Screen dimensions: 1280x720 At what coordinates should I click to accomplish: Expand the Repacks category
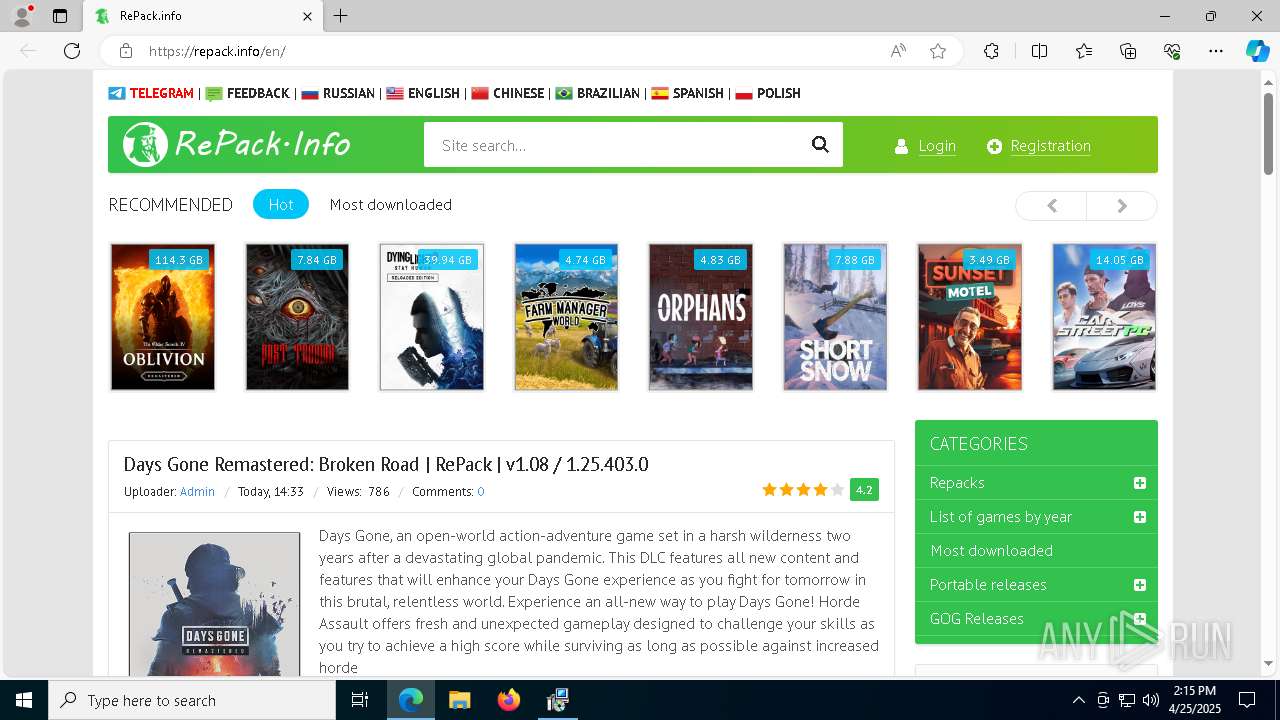[1139, 483]
